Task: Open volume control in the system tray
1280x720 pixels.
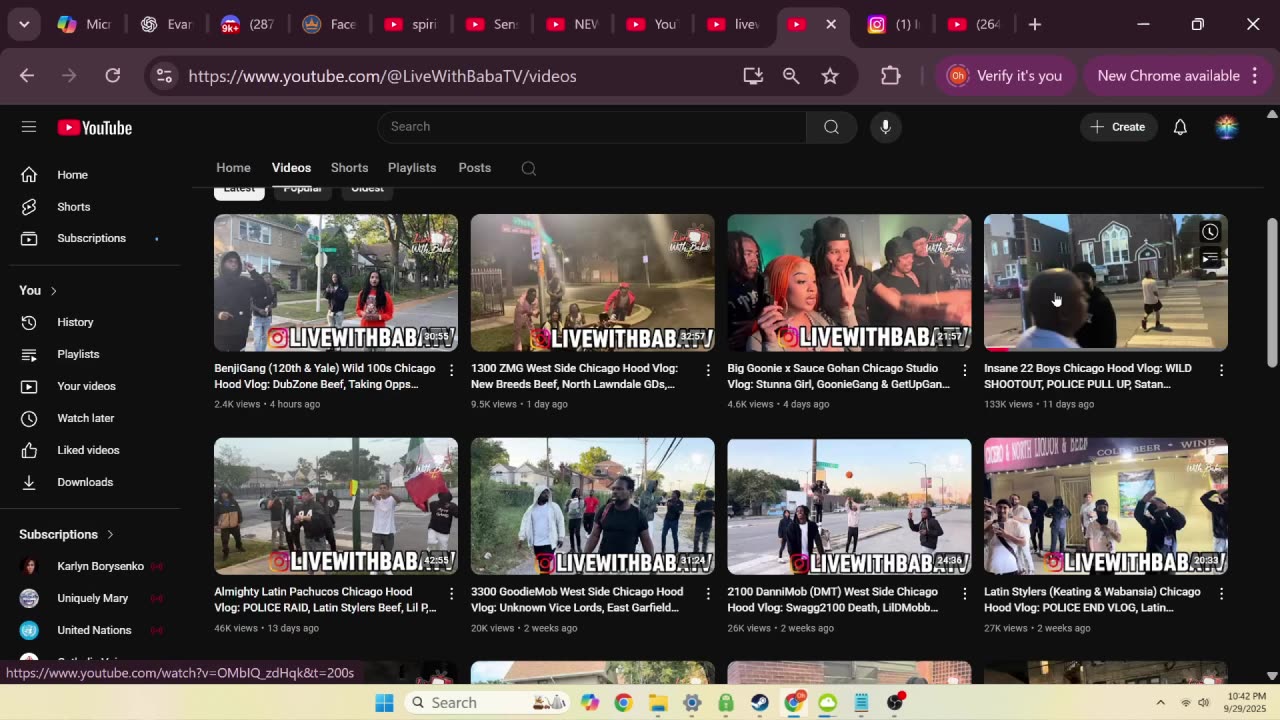Action: (x=1203, y=703)
